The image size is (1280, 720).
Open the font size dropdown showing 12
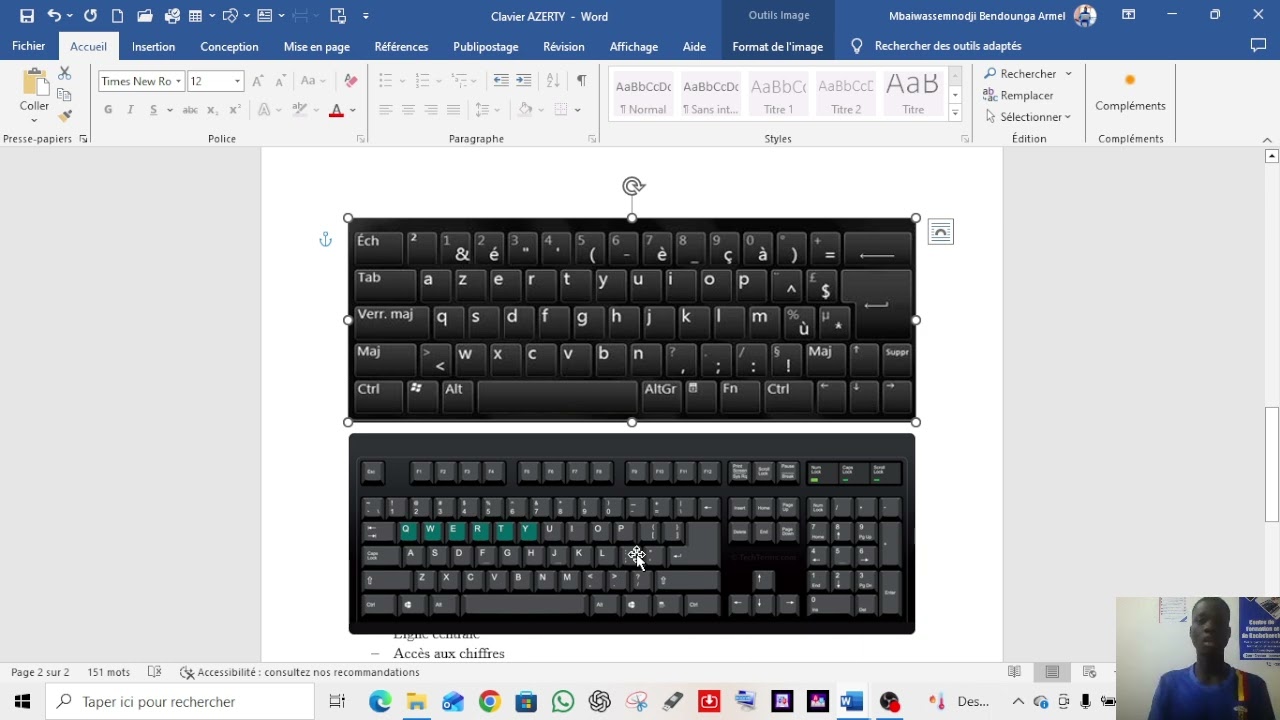click(237, 81)
